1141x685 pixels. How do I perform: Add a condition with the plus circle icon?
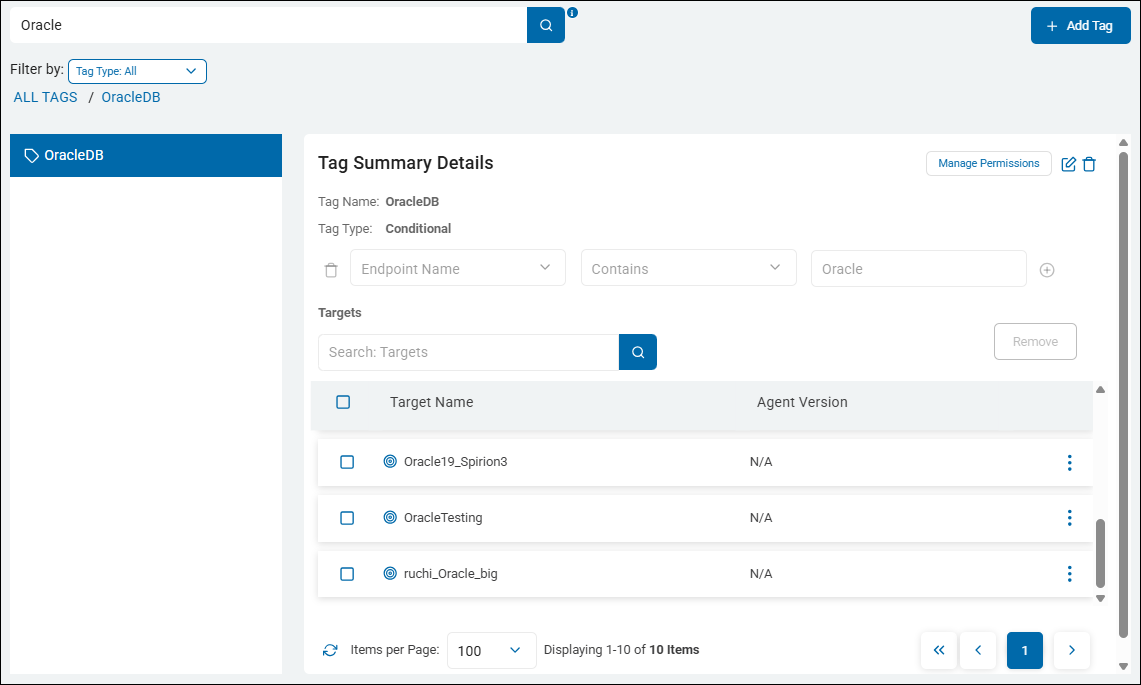click(1047, 270)
